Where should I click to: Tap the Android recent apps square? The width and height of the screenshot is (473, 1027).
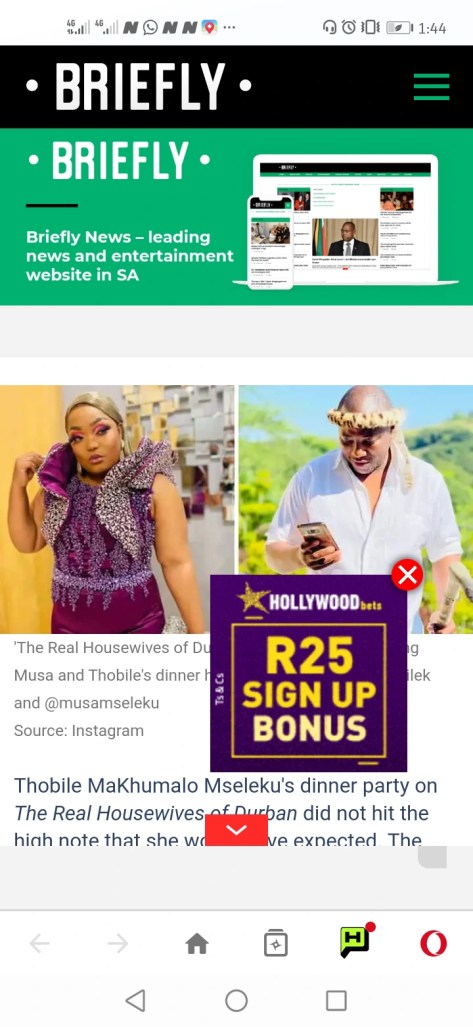pos(336,1000)
